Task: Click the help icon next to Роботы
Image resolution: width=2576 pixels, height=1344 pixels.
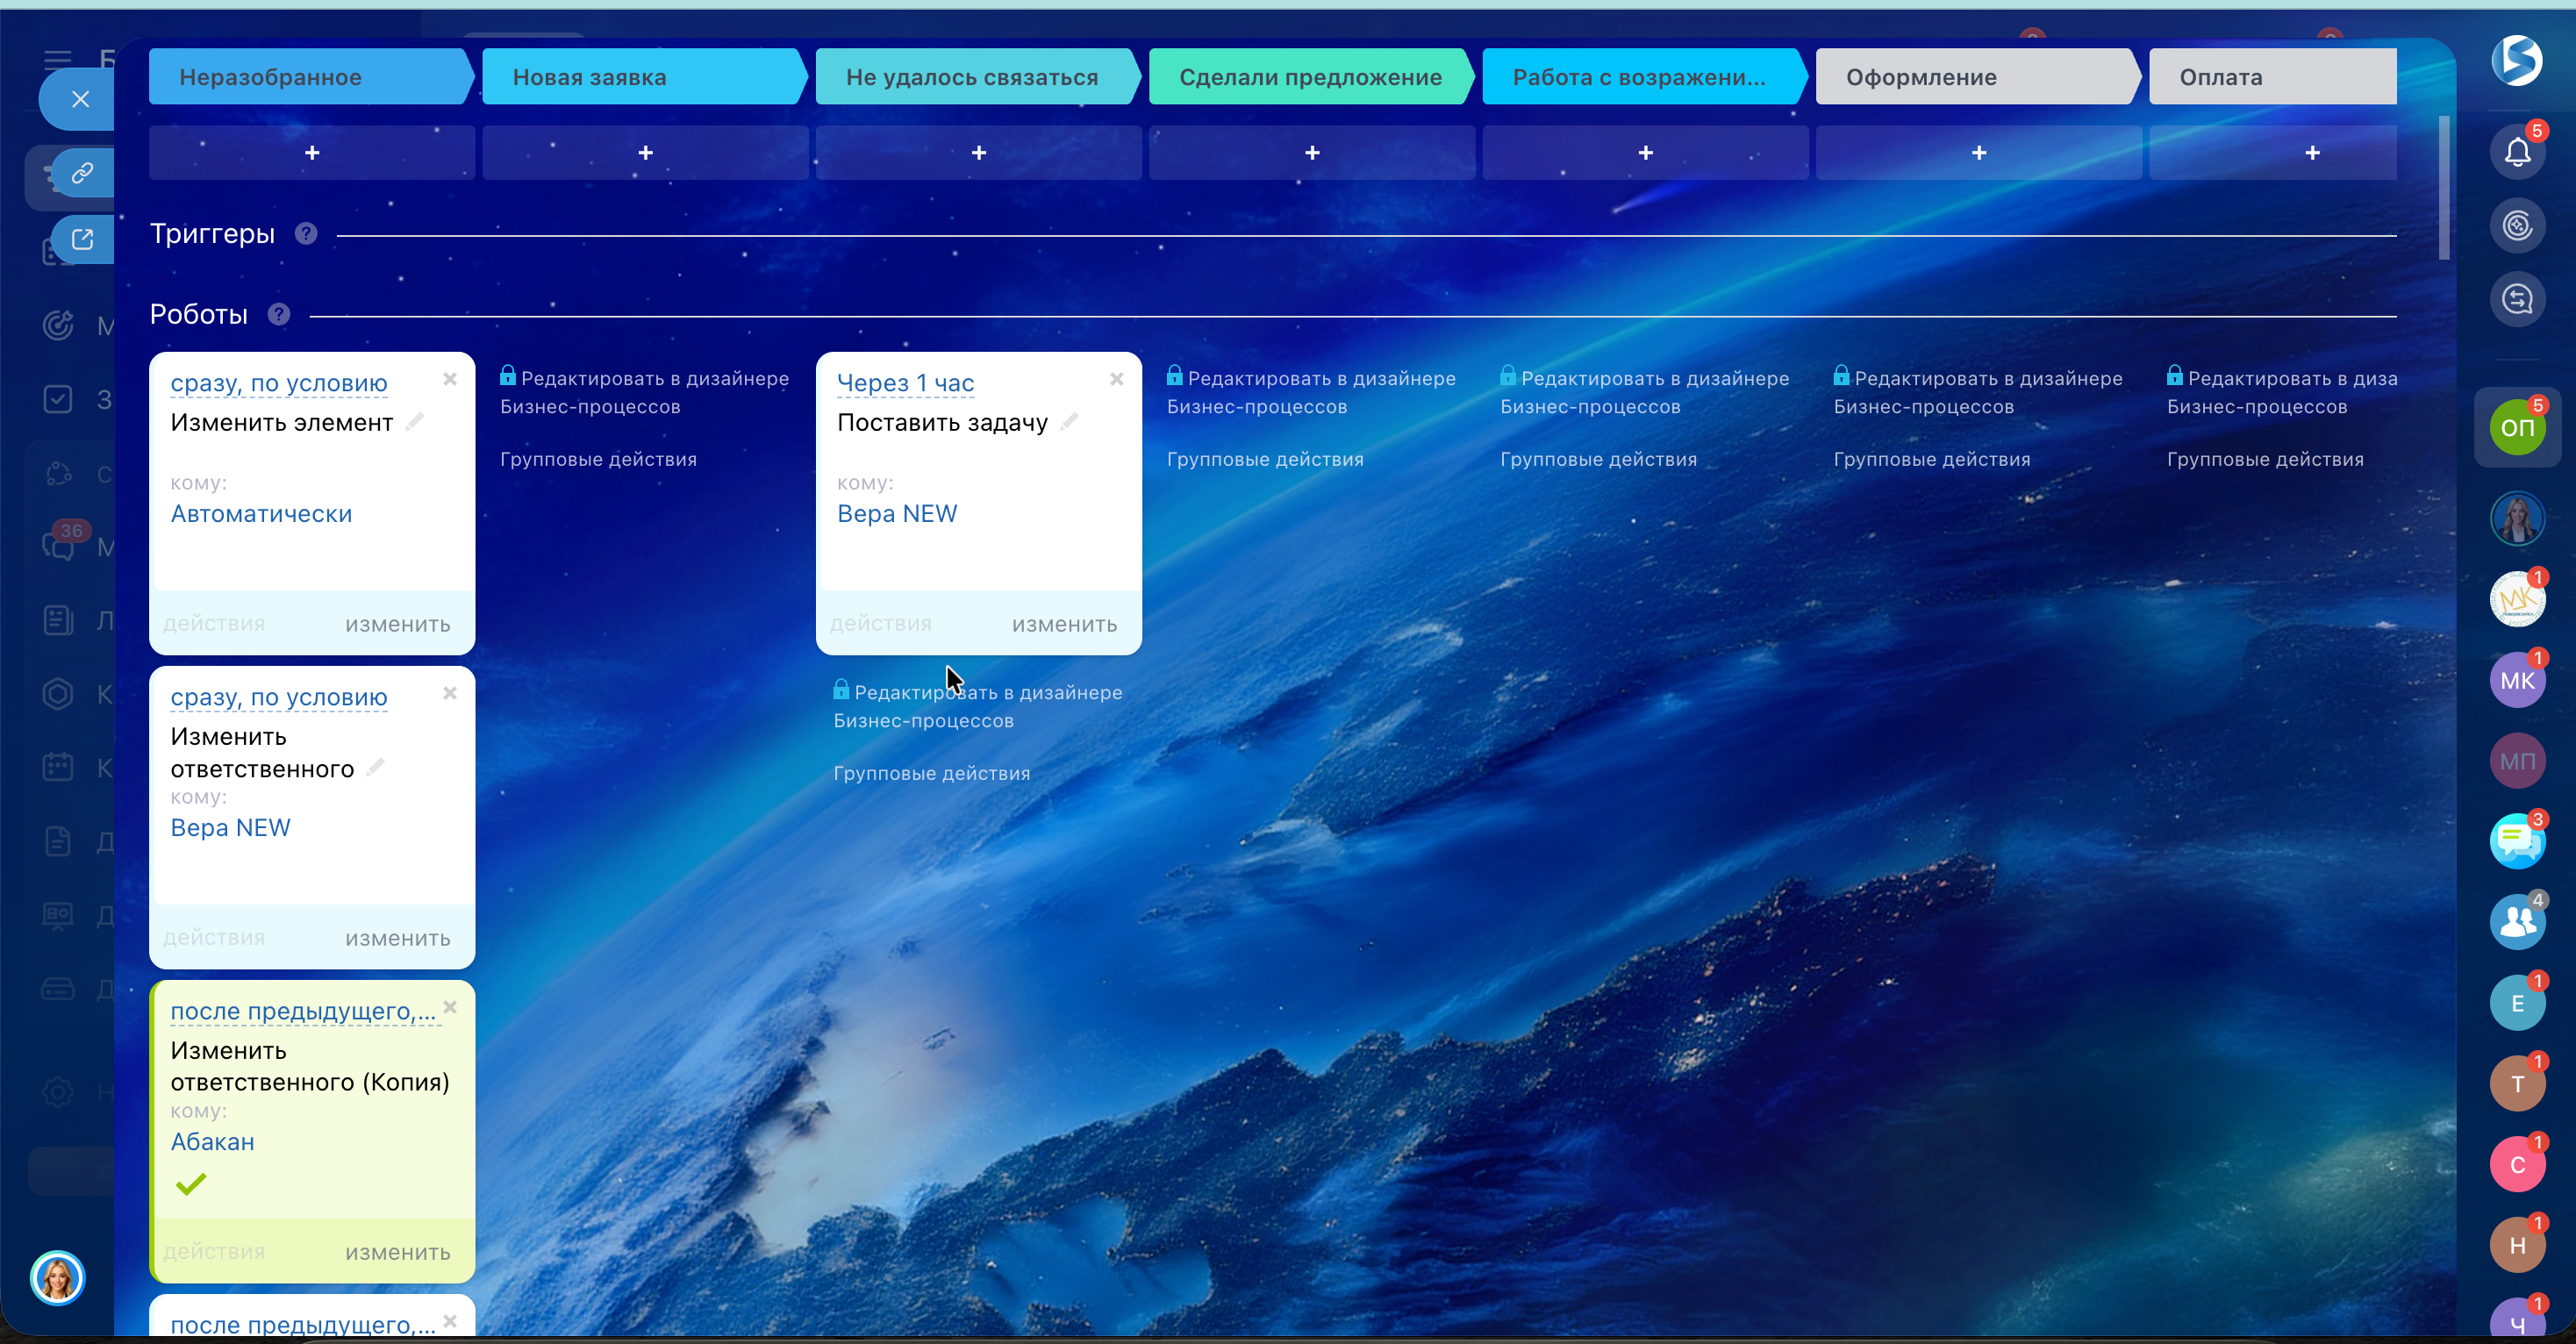Action: click(279, 314)
